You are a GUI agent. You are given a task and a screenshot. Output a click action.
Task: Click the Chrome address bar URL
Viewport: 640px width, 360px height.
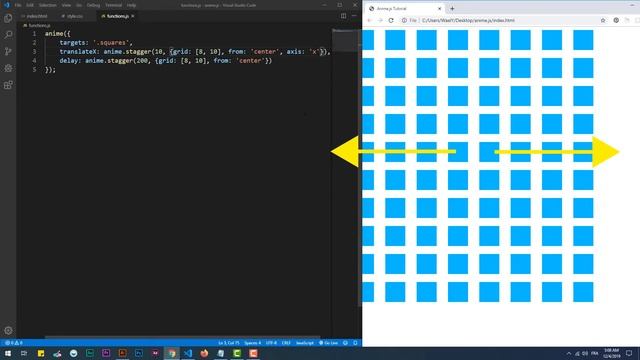[x=468, y=20]
